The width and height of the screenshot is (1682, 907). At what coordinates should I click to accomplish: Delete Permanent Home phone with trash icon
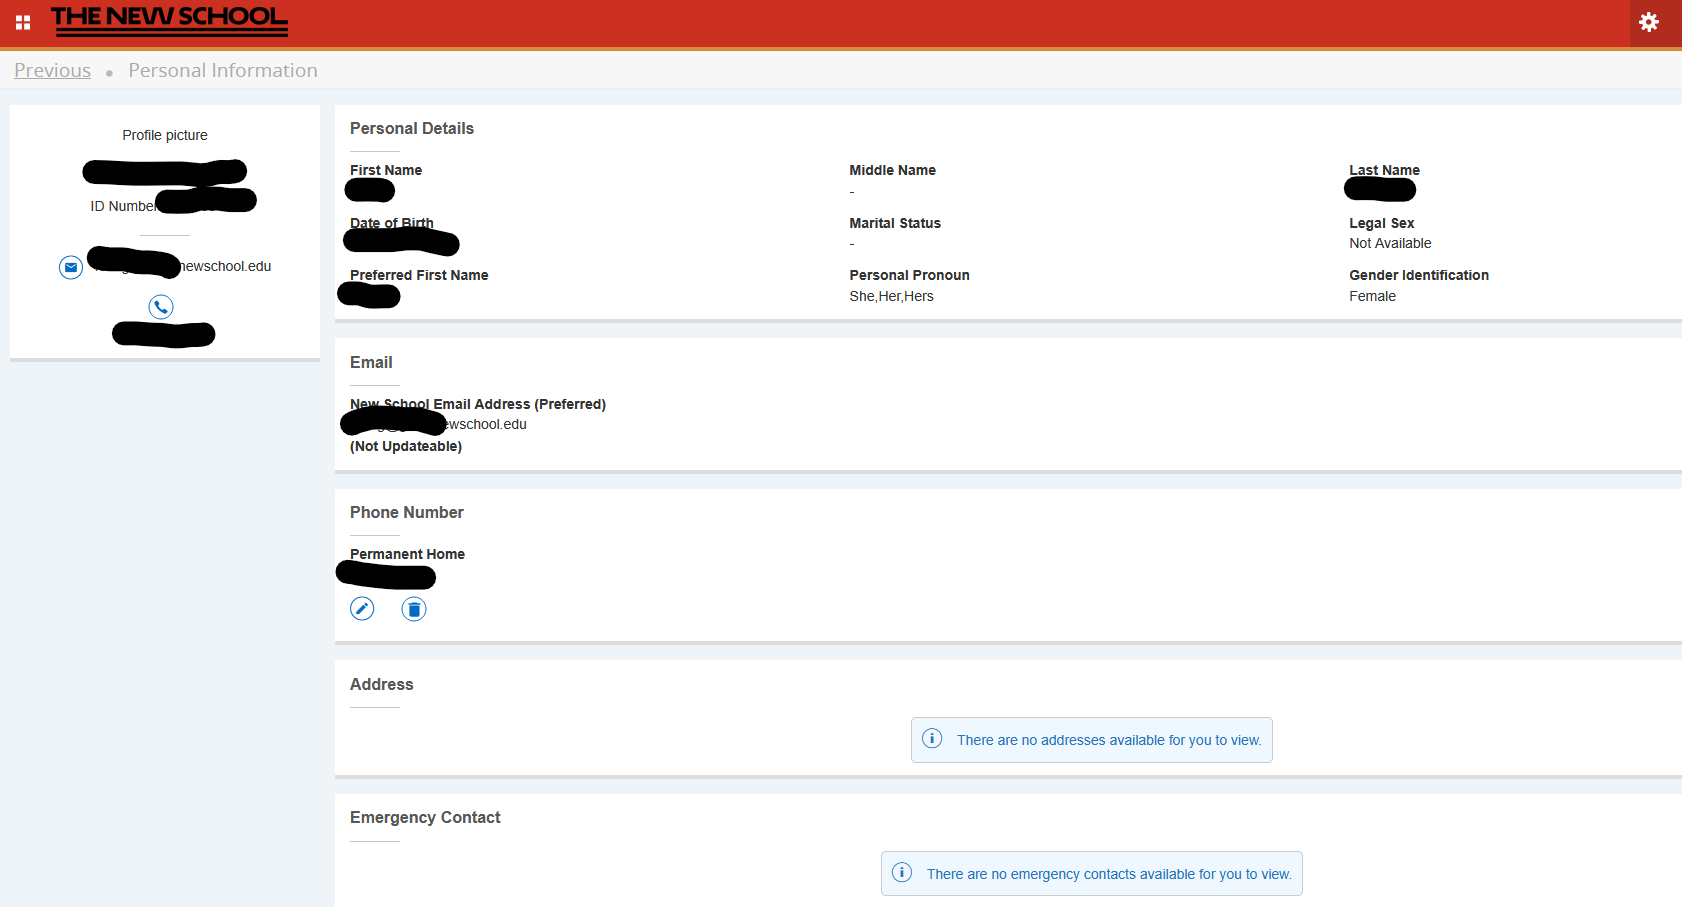coord(414,608)
